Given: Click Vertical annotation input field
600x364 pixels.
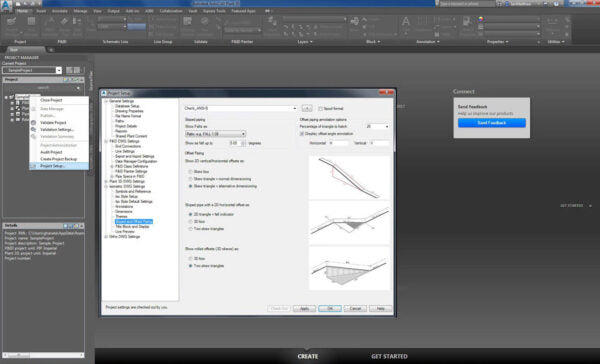Looking at the screenshot, I should (x=379, y=143).
